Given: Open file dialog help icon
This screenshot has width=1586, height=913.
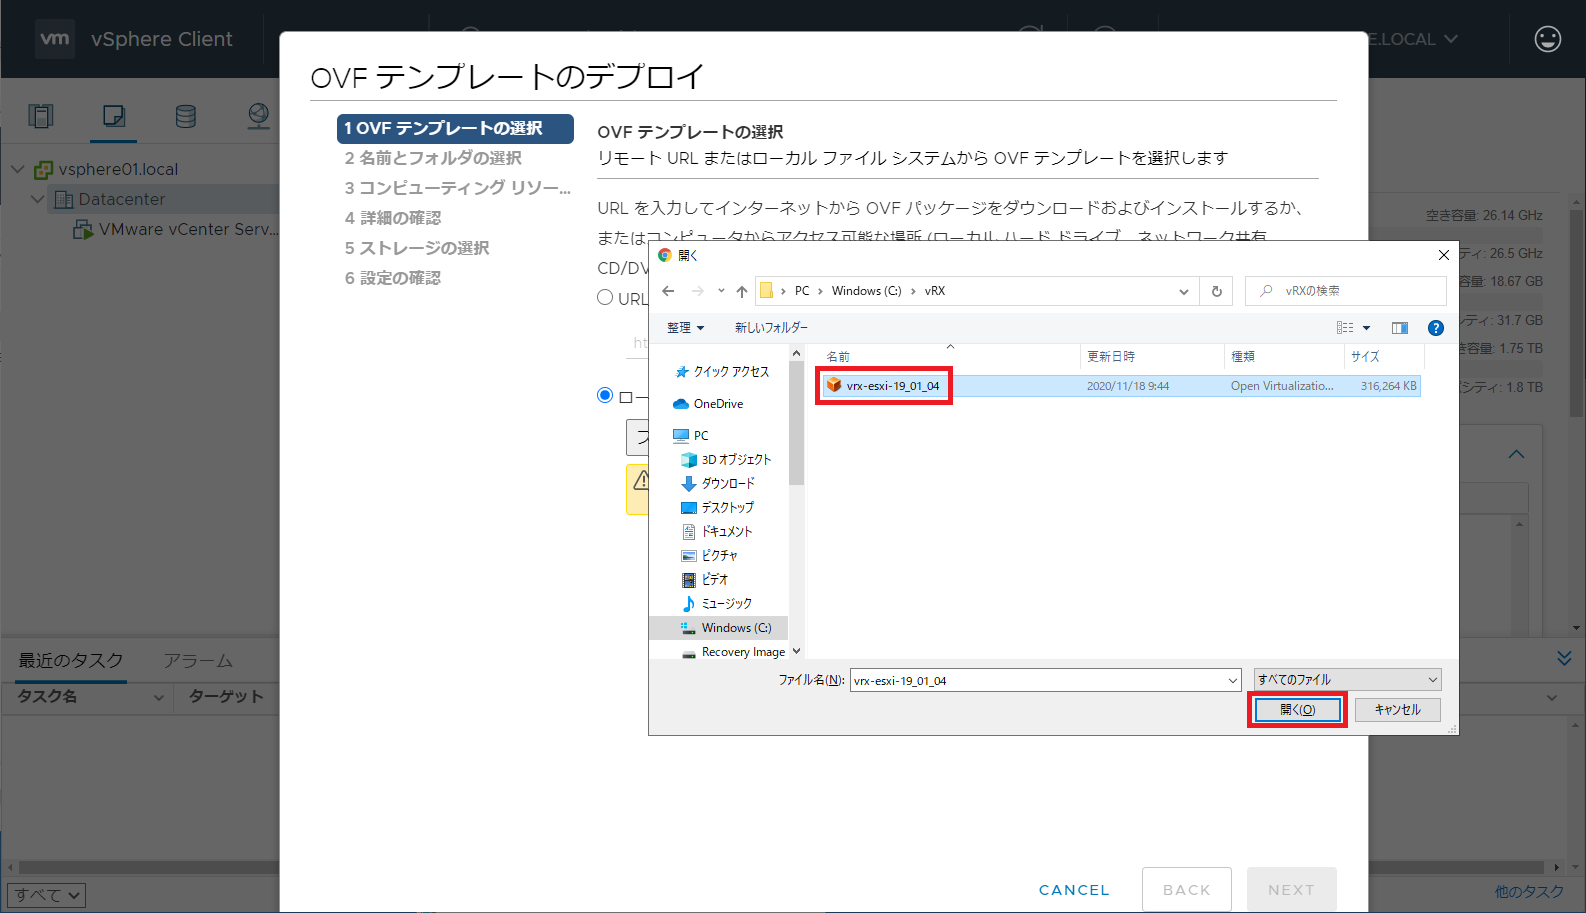Looking at the screenshot, I should tap(1435, 328).
